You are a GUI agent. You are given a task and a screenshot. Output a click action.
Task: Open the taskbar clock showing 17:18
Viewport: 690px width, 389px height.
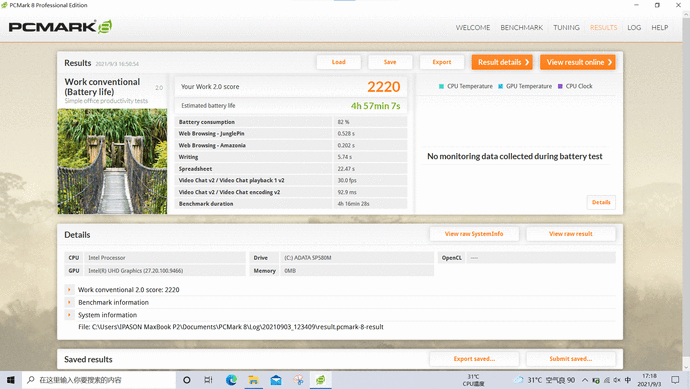point(650,380)
